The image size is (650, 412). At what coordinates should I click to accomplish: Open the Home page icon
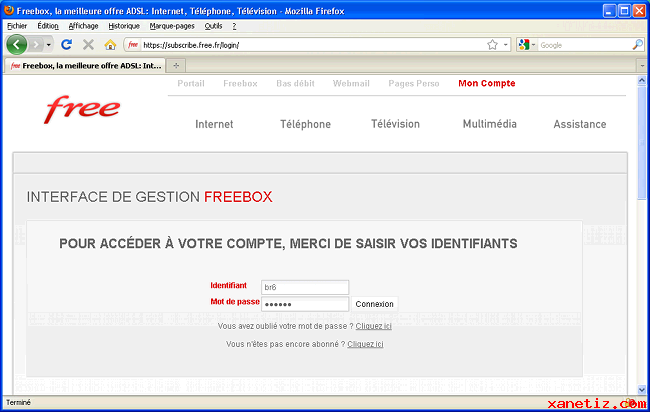pos(110,45)
